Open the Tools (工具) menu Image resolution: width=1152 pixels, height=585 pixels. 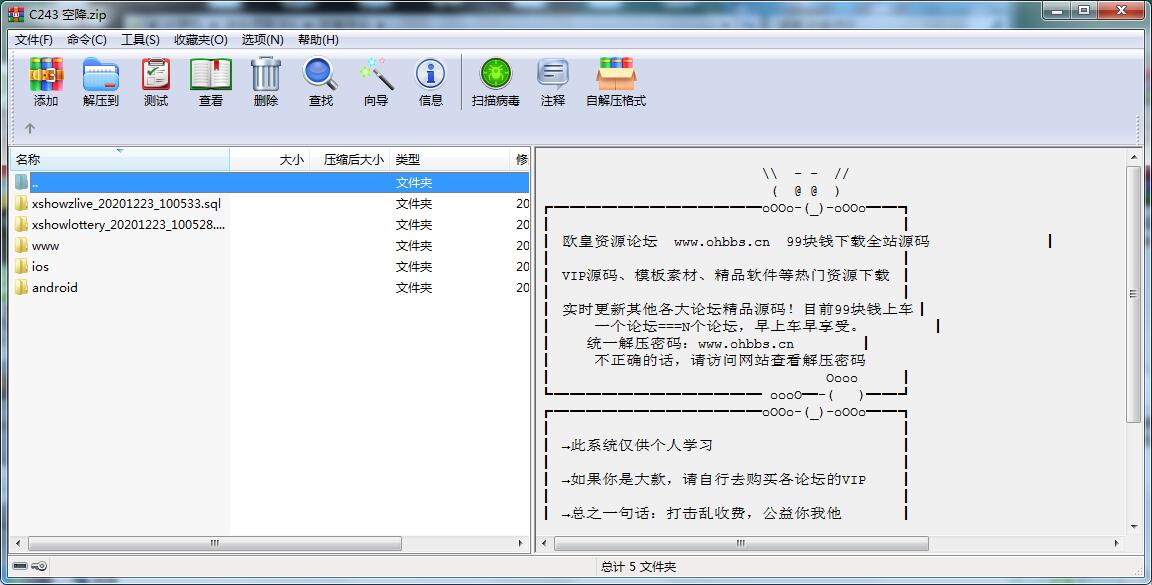pyautogui.click(x=140, y=40)
